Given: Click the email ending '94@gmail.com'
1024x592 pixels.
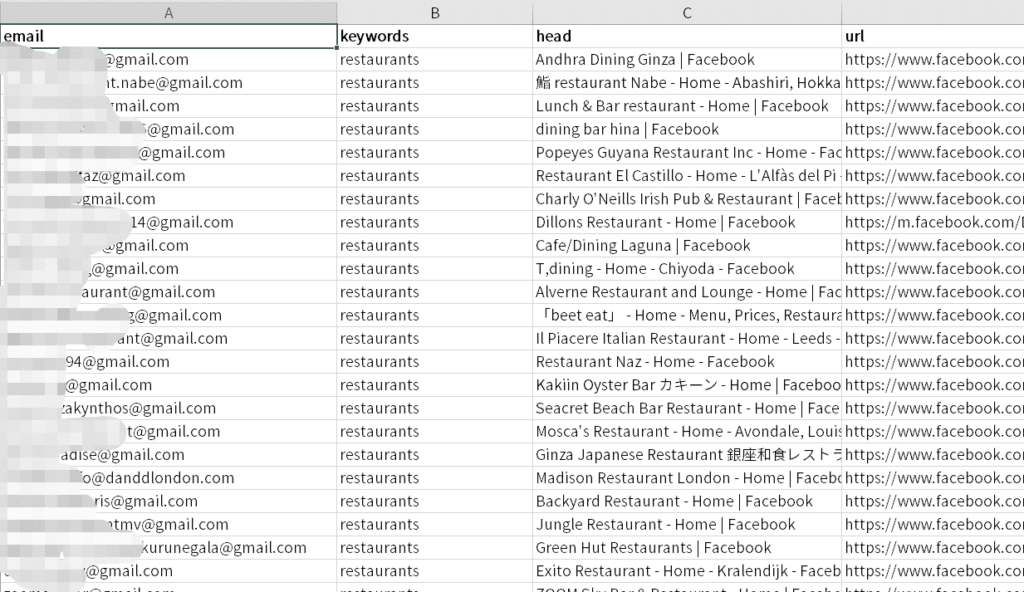Looking at the screenshot, I should (168, 362).
